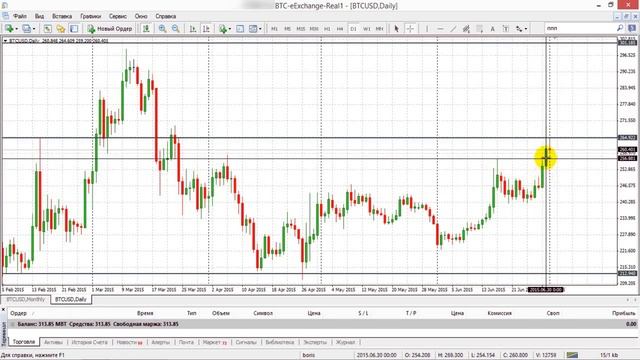Toggle chart shift icon
640x360 pixels.
[x=206, y=29]
